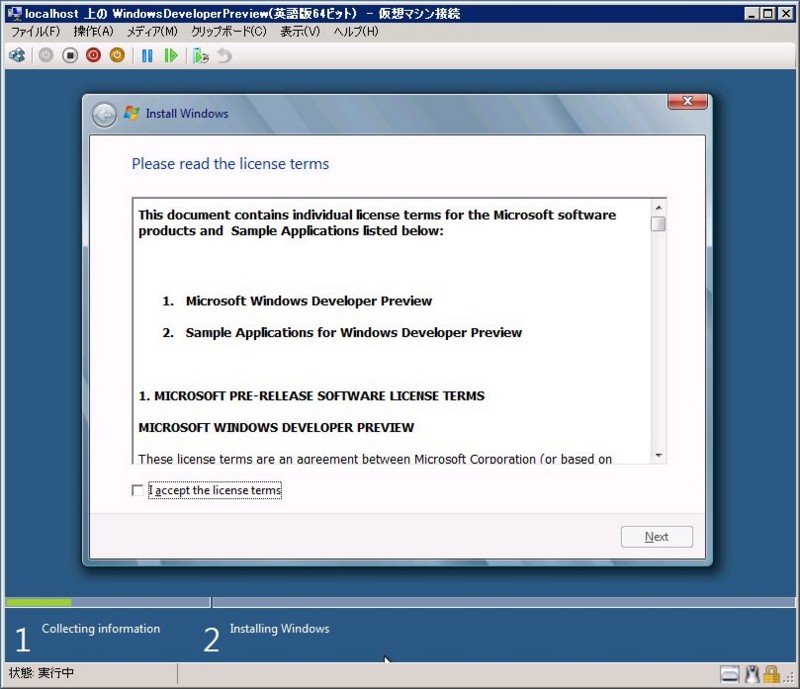
Task: Minimize the virtual machine connection window
Action: point(751,14)
